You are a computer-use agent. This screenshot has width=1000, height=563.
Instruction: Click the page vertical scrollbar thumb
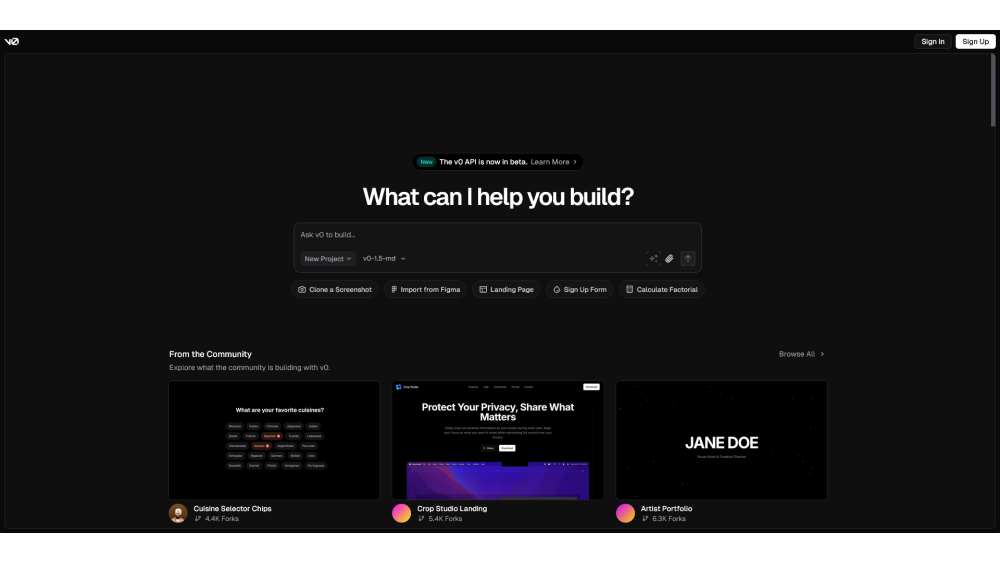pyautogui.click(x=993, y=91)
